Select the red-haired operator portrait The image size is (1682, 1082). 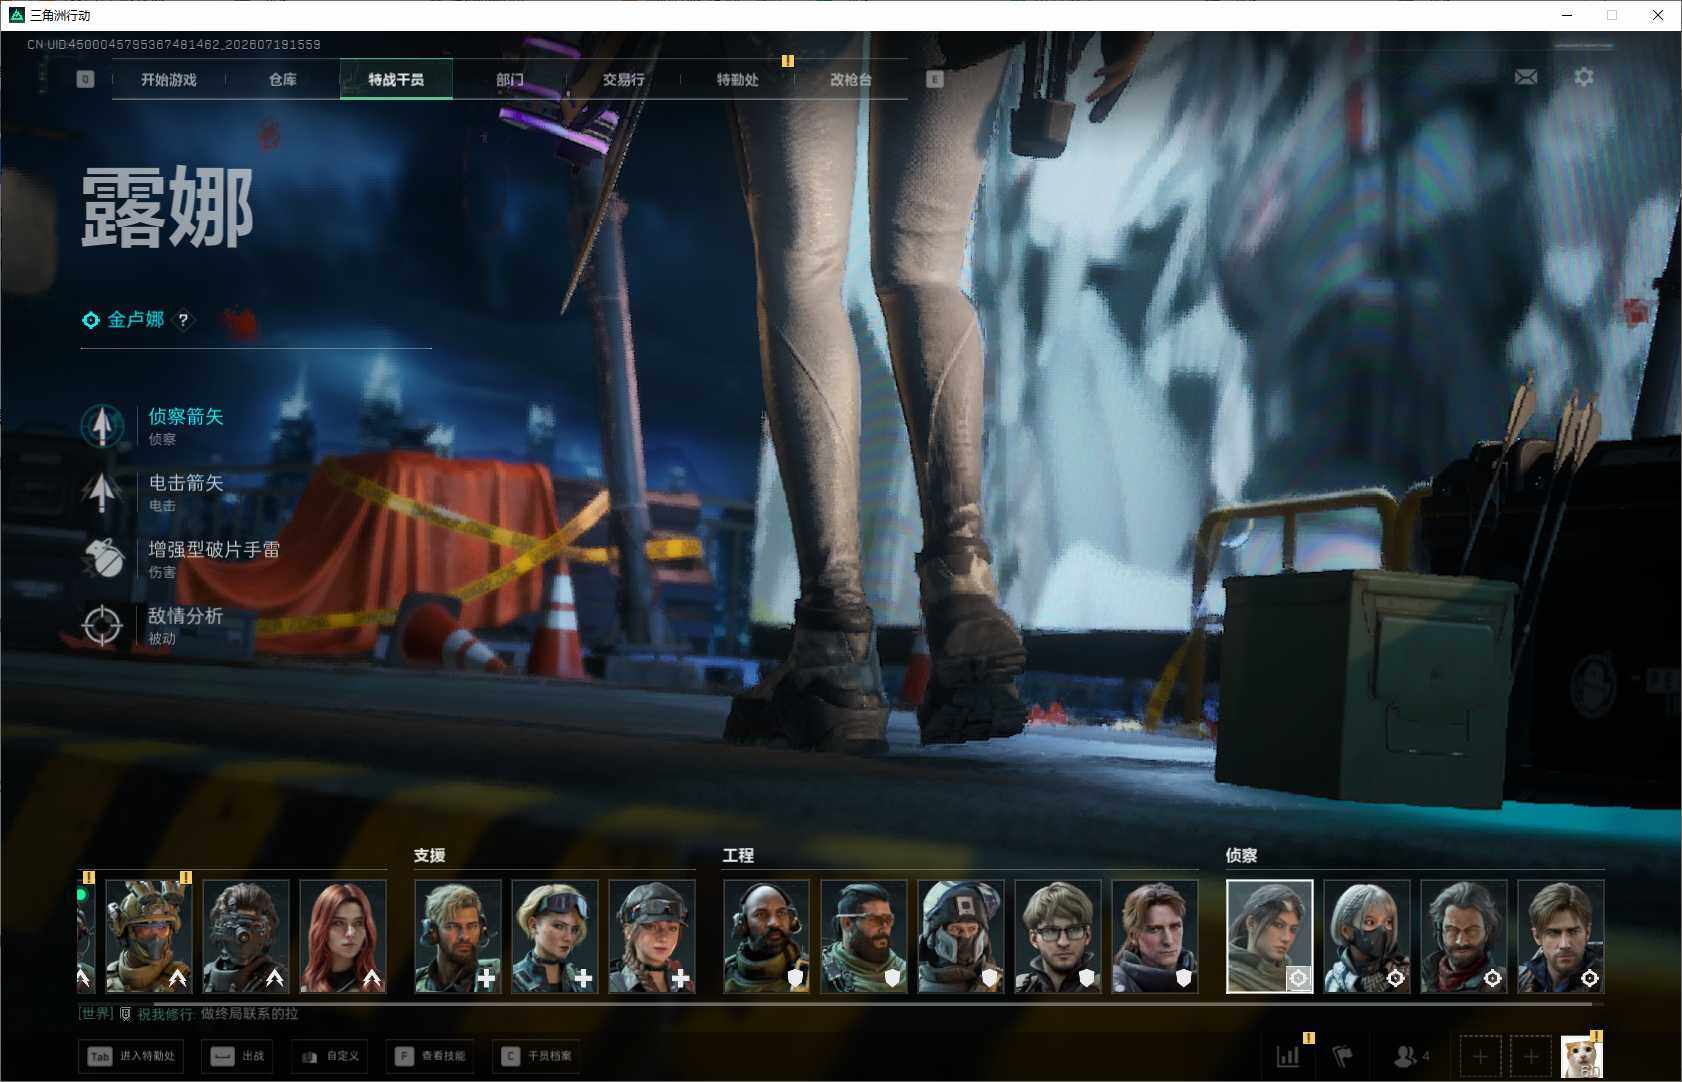tap(343, 936)
